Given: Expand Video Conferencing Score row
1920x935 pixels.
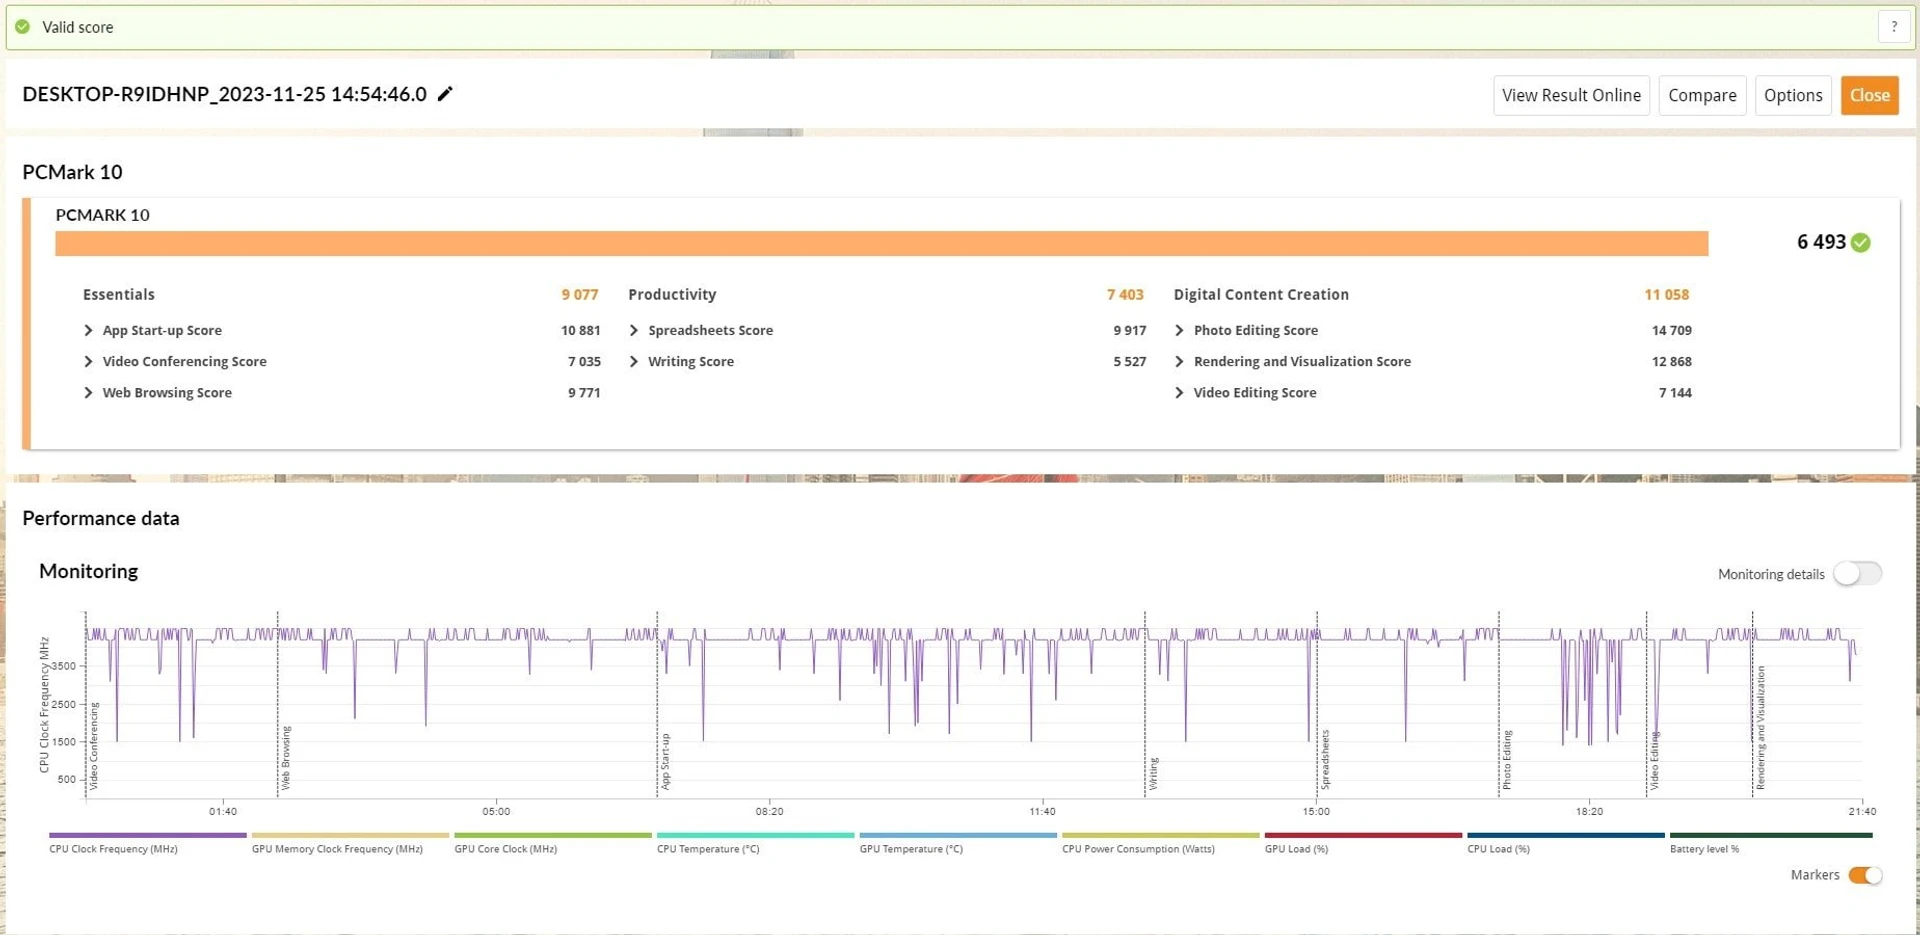Looking at the screenshot, I should (x=88, y=361).
